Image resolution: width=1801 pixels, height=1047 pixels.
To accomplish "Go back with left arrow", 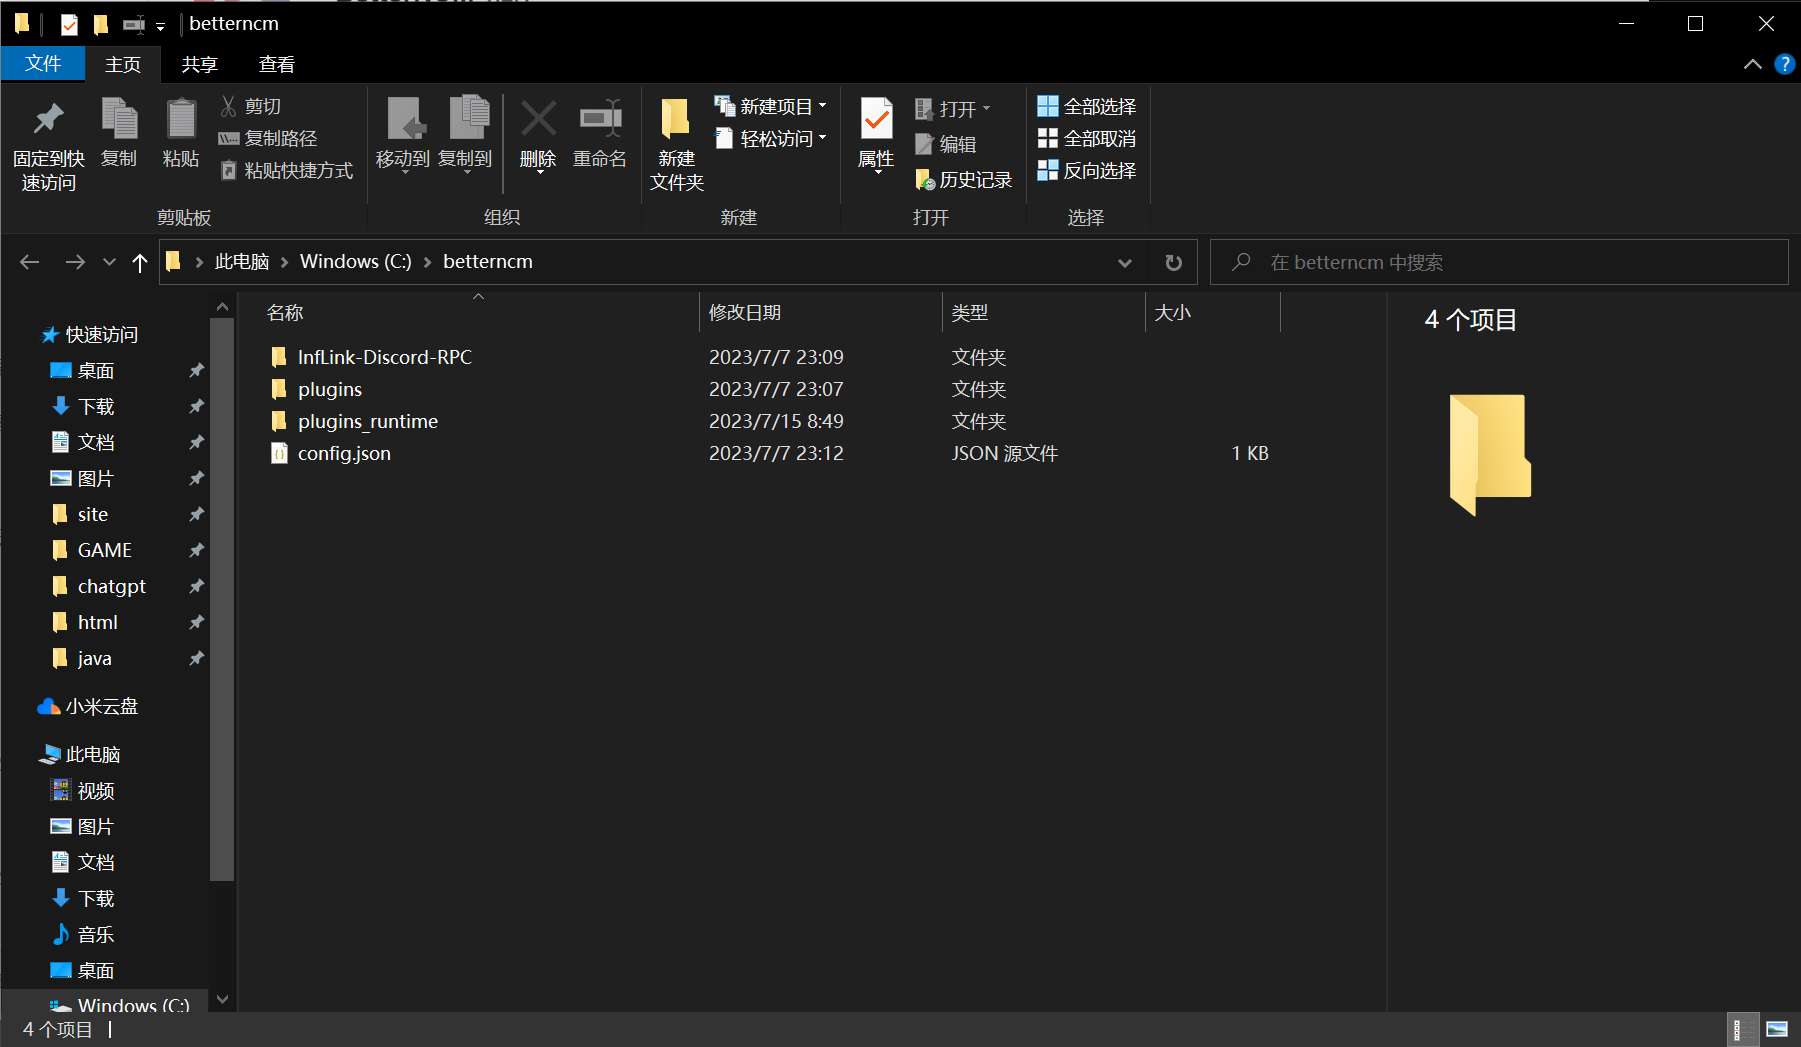I will click(x=30, y=262).
